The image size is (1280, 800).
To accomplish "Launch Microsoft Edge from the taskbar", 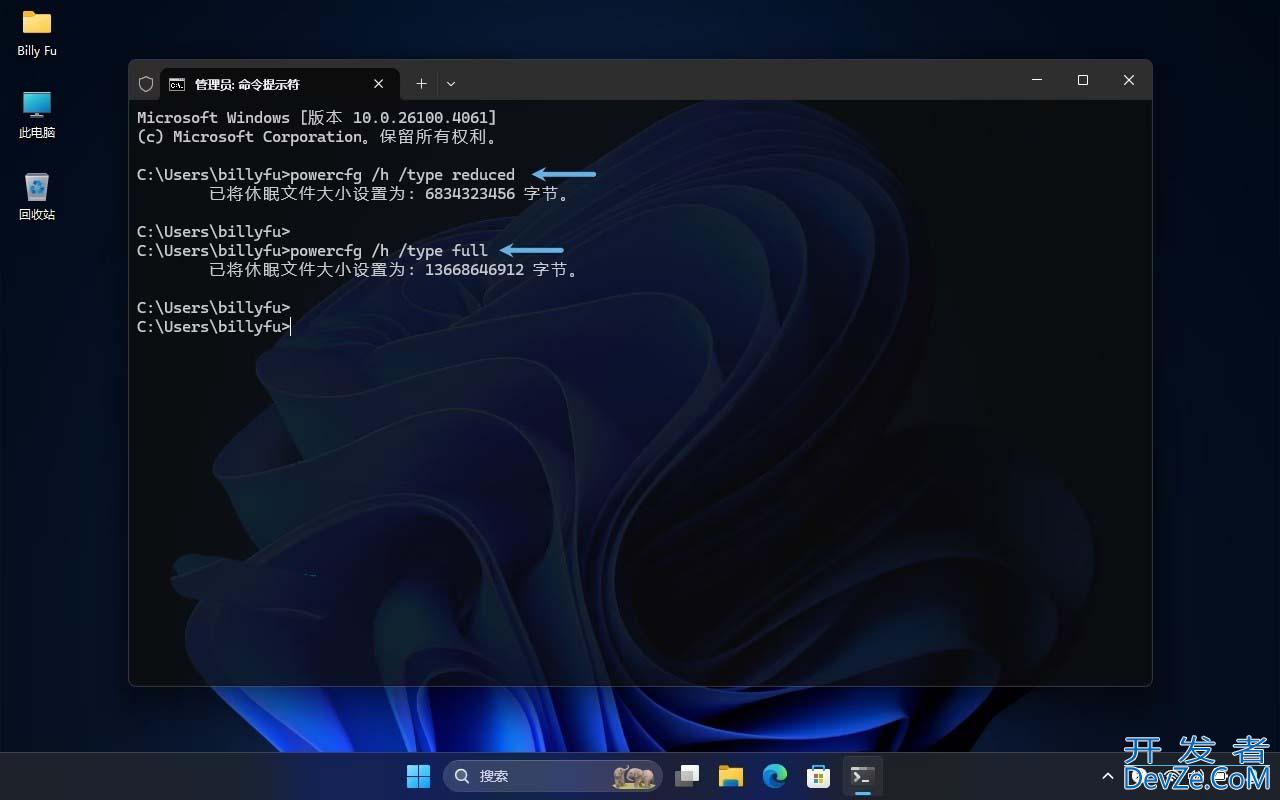I will (x=775, y=776).
